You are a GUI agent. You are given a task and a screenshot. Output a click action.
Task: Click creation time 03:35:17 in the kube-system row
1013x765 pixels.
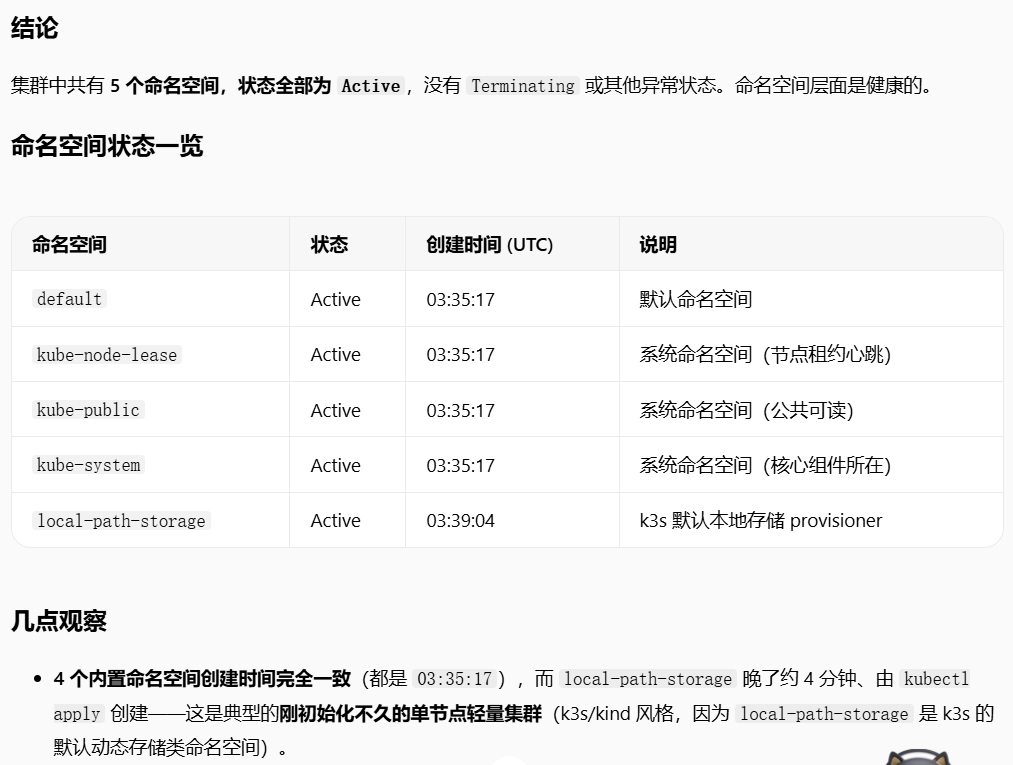(461, 465)
